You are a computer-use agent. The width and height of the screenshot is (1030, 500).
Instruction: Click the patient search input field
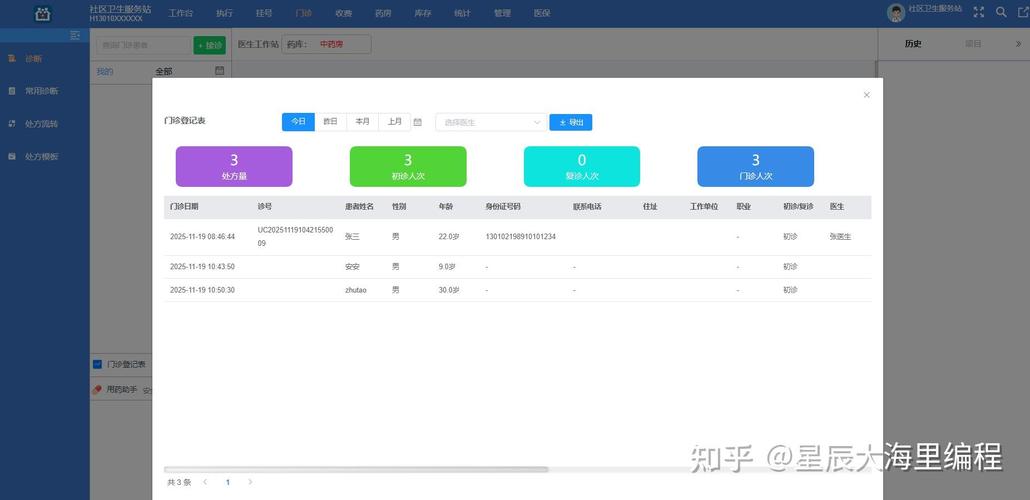click(143, 45)
